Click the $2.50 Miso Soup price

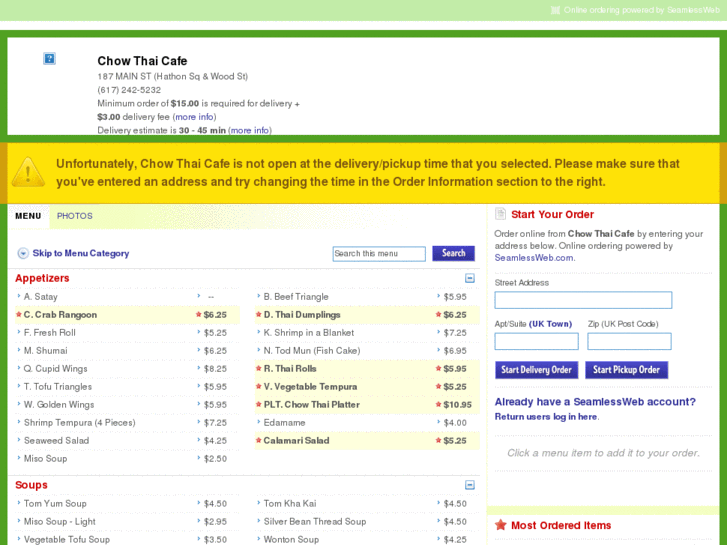coord(215,459)
